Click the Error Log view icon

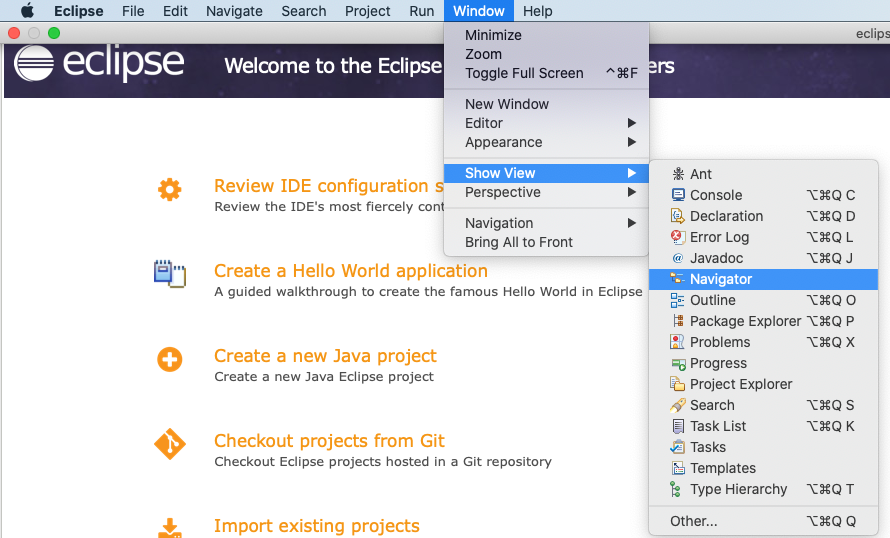click(678, 237)
